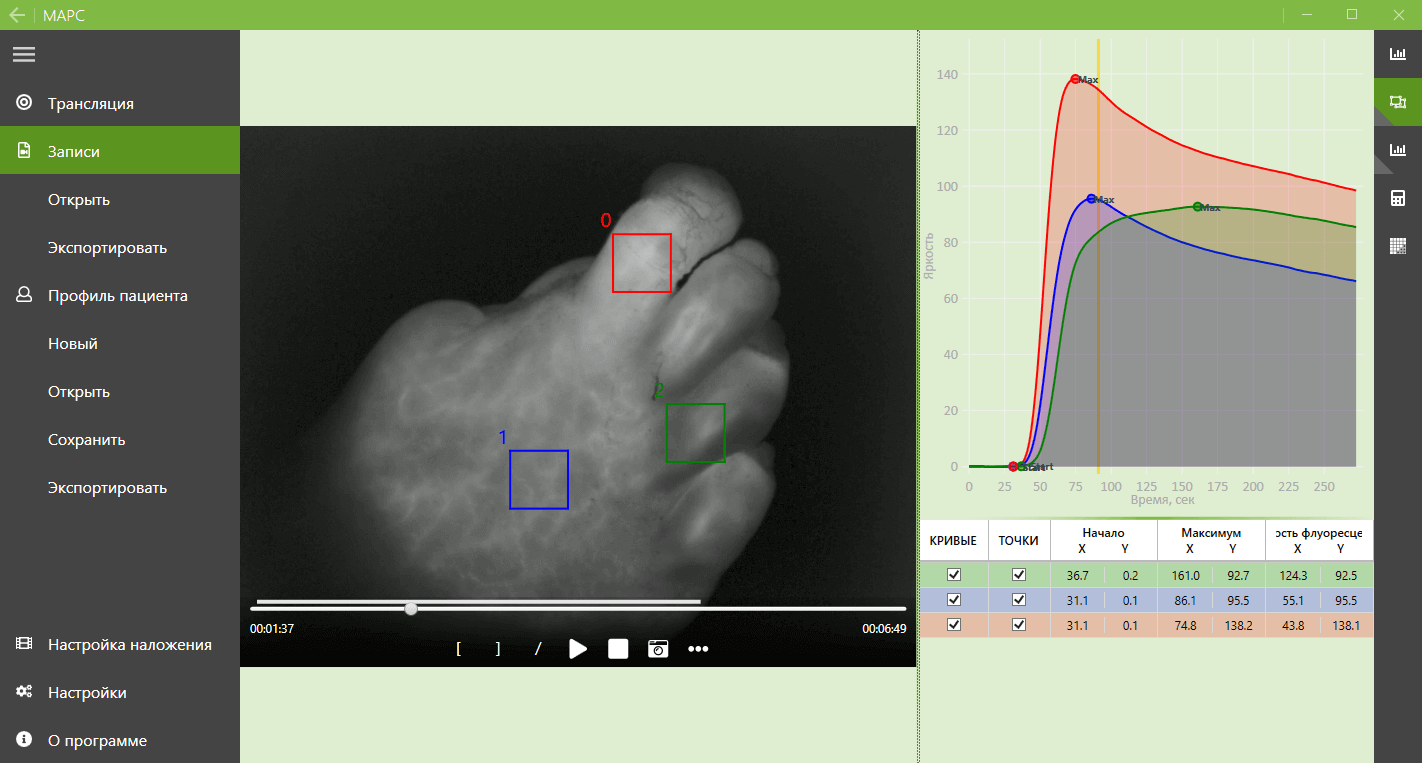The image size is (1422, 763).
Task: Click Экспортировать under Профиль пациента
Action: click(107, 487)
